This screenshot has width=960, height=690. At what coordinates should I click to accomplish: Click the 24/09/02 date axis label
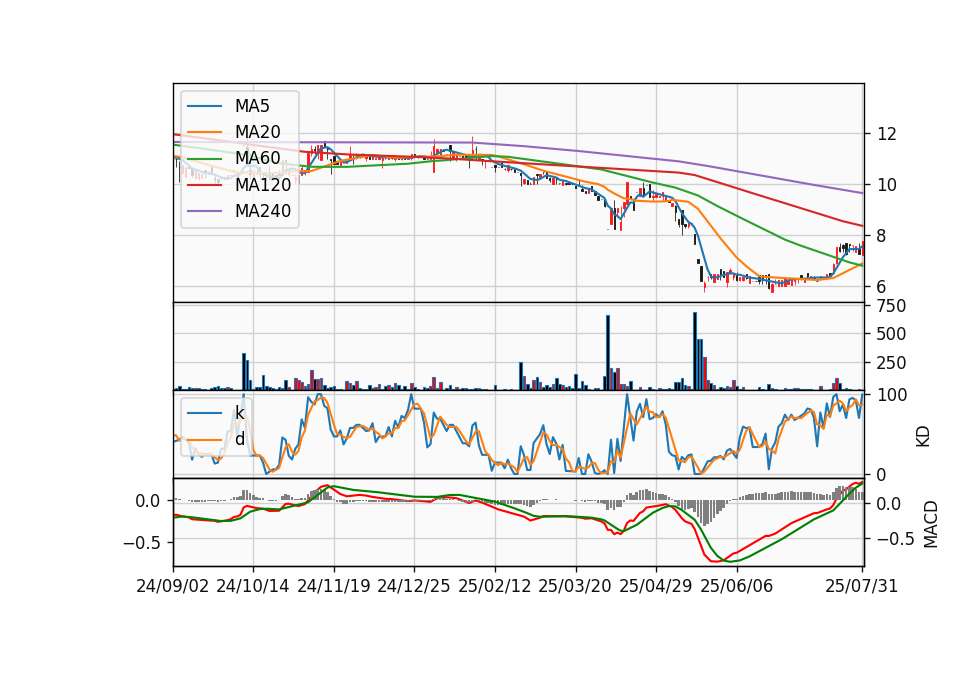click(x=173, y=586)
